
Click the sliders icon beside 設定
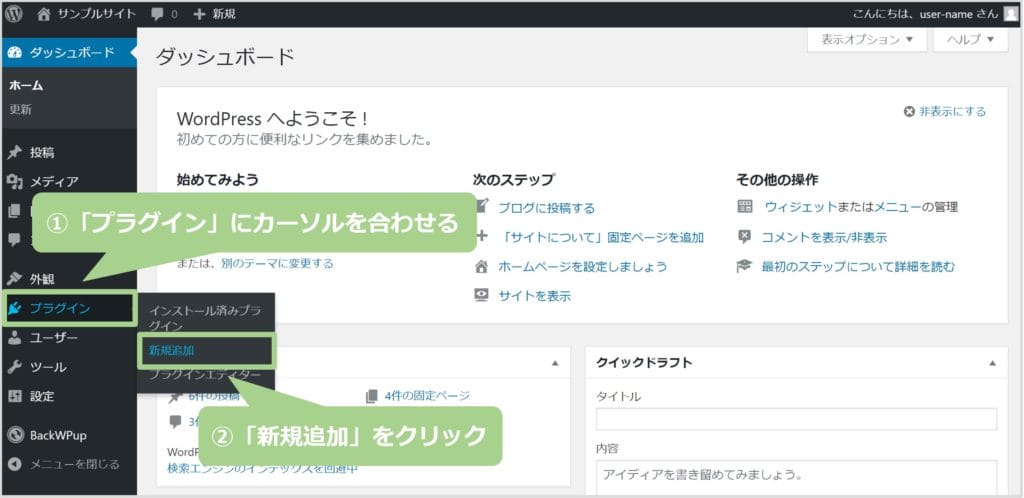point(14,396)
